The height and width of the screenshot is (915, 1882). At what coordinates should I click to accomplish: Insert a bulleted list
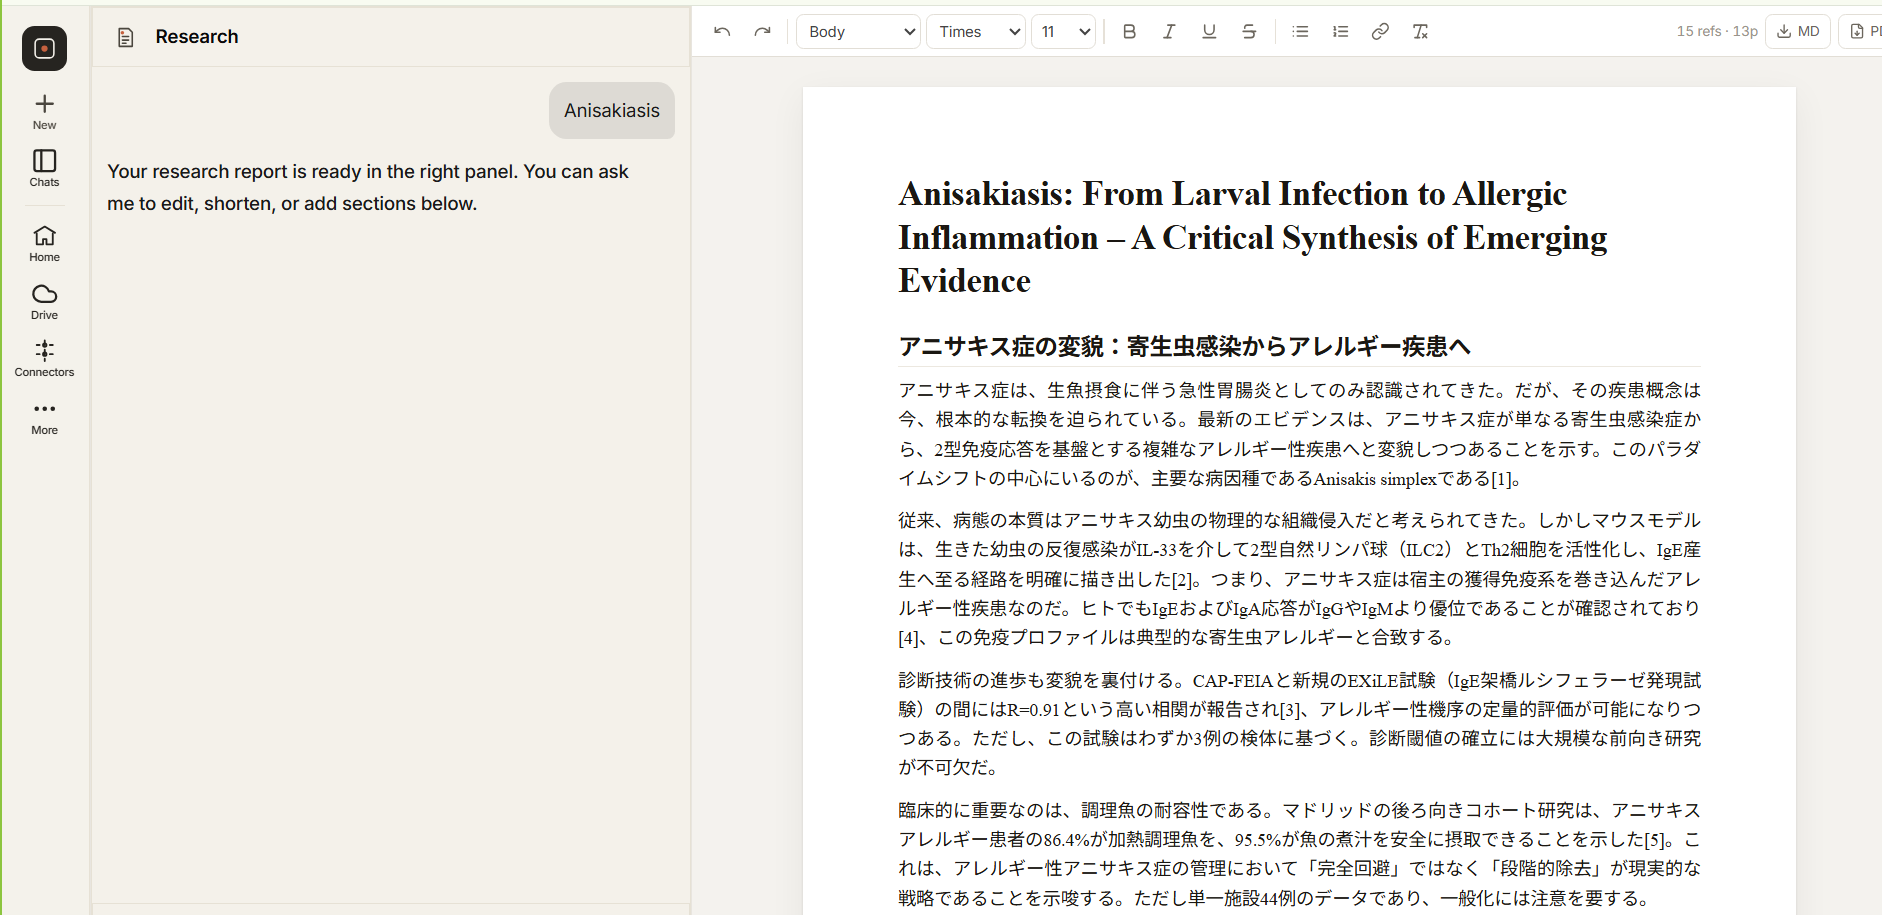point(1300,32)
